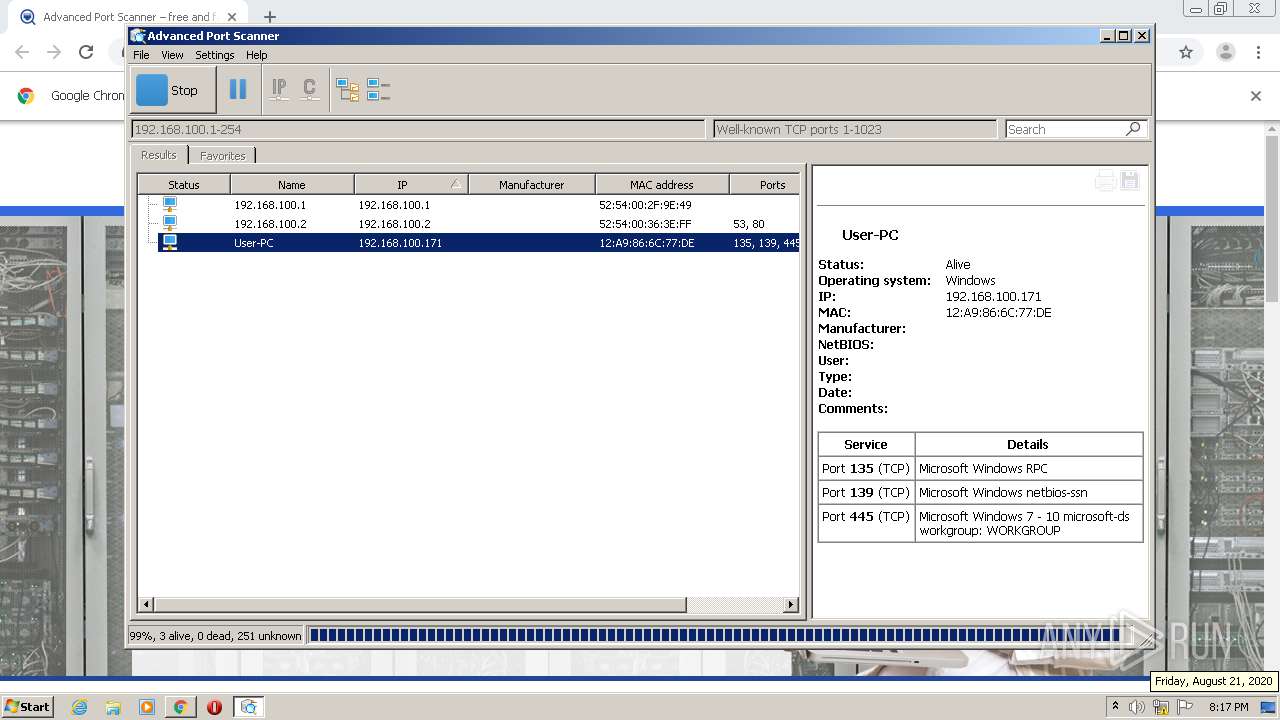Open the Windows Start menu
This screenshot has width=1280, height=720.
(28, 706)
